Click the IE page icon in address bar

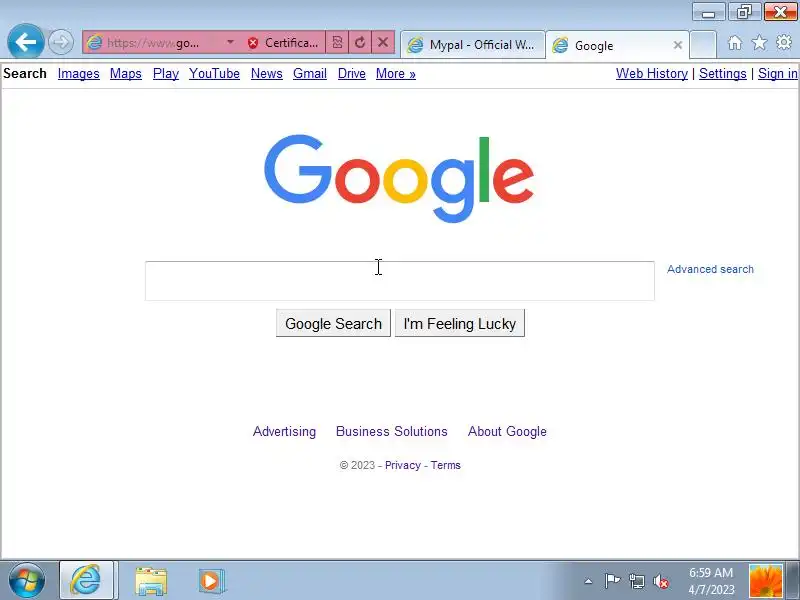(94, 42)
